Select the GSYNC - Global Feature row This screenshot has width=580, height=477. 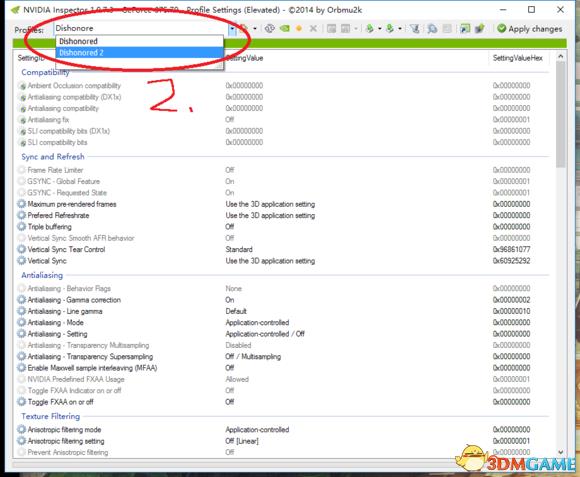click(x=283, y=182)
